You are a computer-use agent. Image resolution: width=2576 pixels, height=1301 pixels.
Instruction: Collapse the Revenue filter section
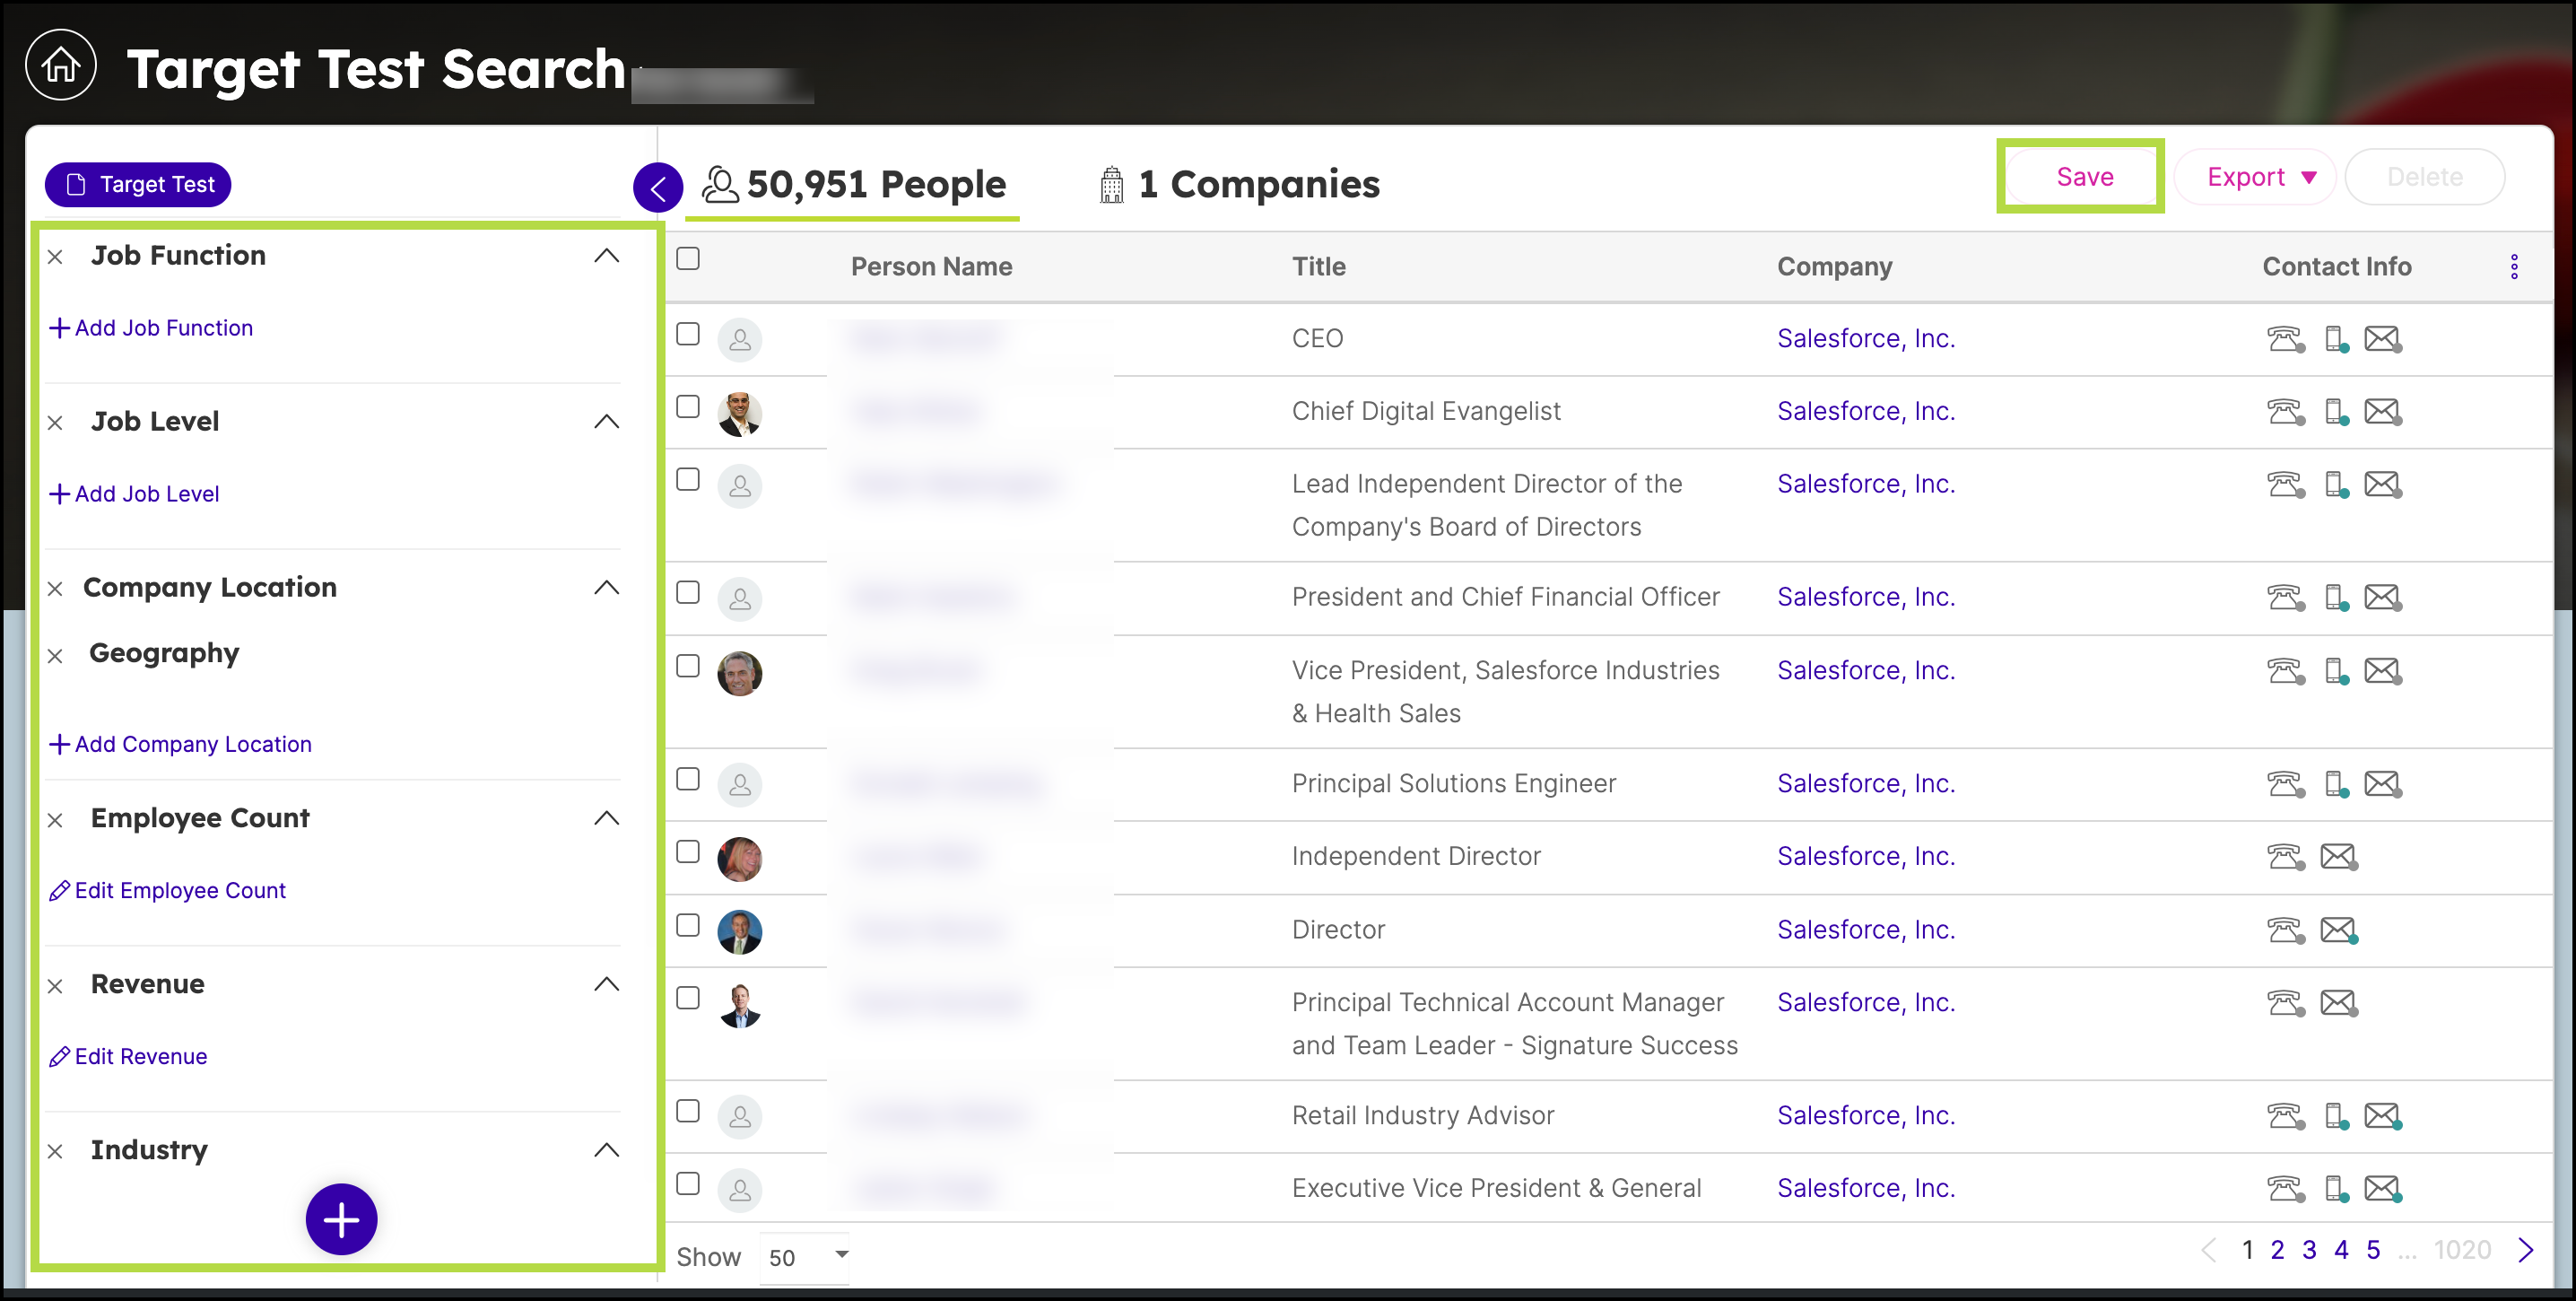point(607,985)
